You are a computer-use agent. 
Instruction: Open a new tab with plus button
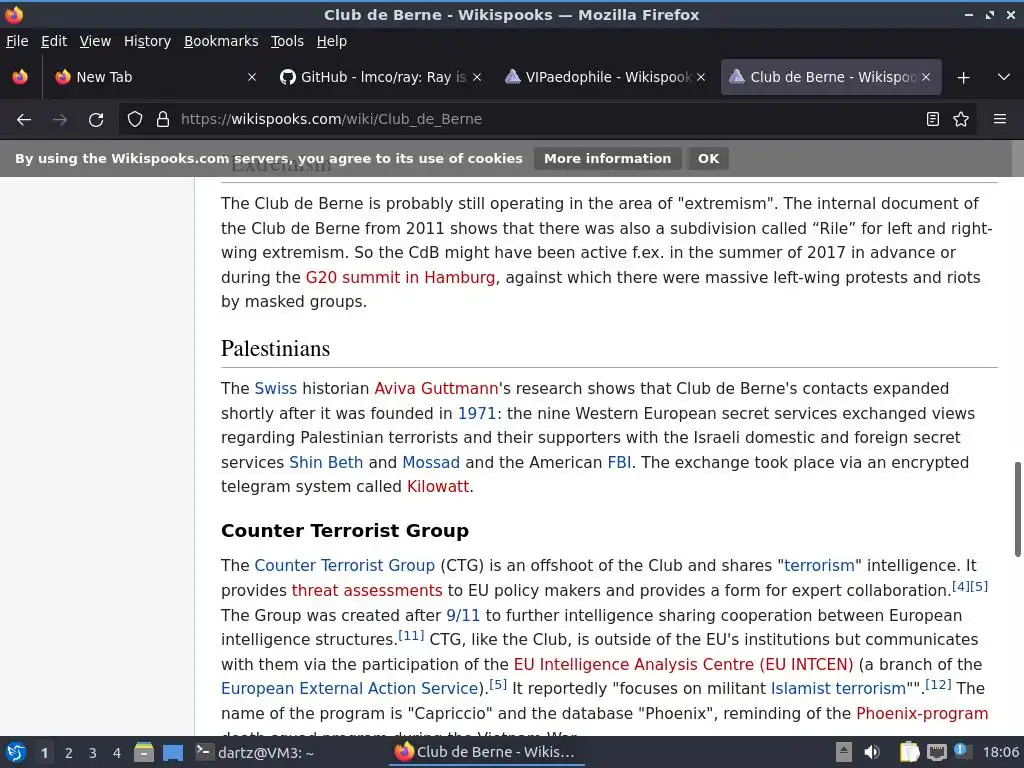[963, 78]
